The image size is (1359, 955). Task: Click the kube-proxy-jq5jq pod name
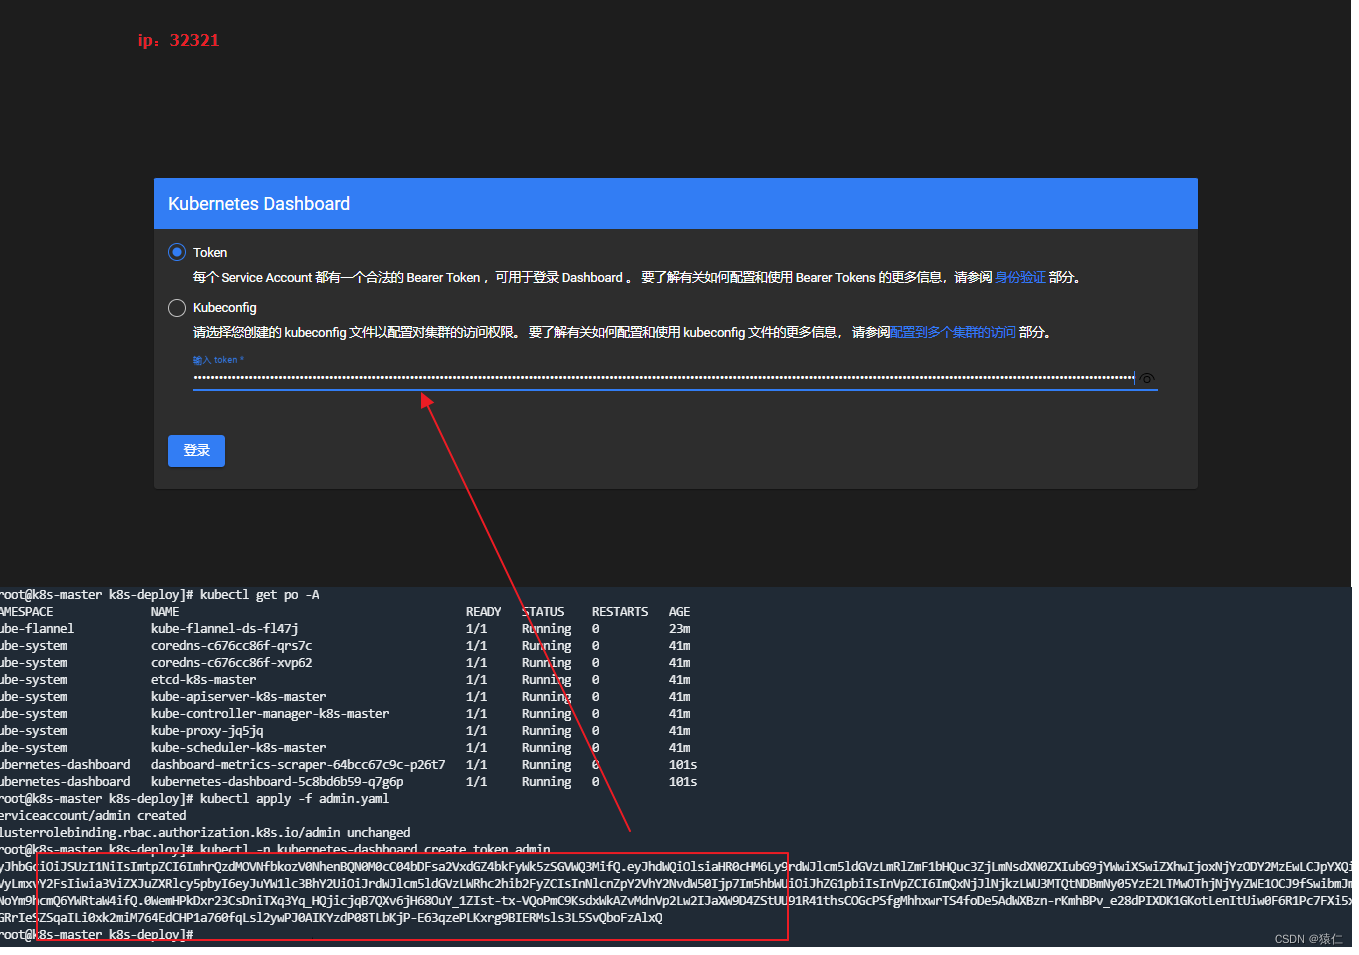[x=207, y=731]
